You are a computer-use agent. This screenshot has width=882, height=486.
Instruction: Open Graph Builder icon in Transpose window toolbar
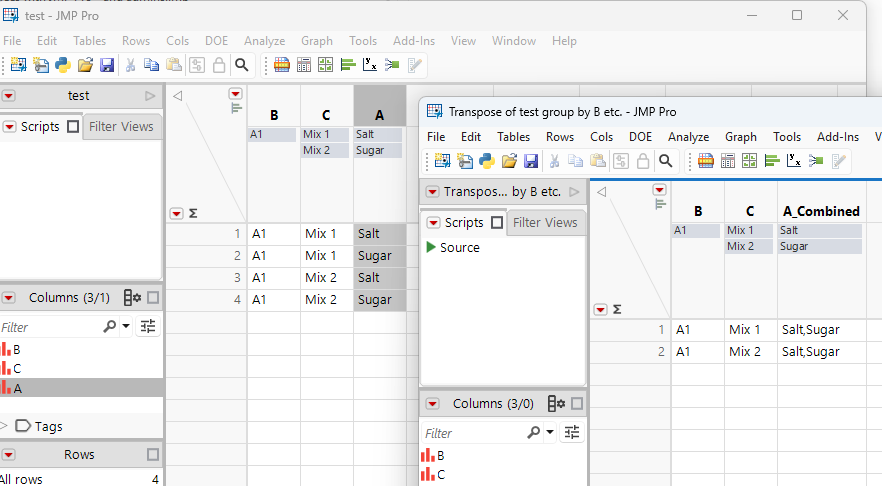point(750,161)
